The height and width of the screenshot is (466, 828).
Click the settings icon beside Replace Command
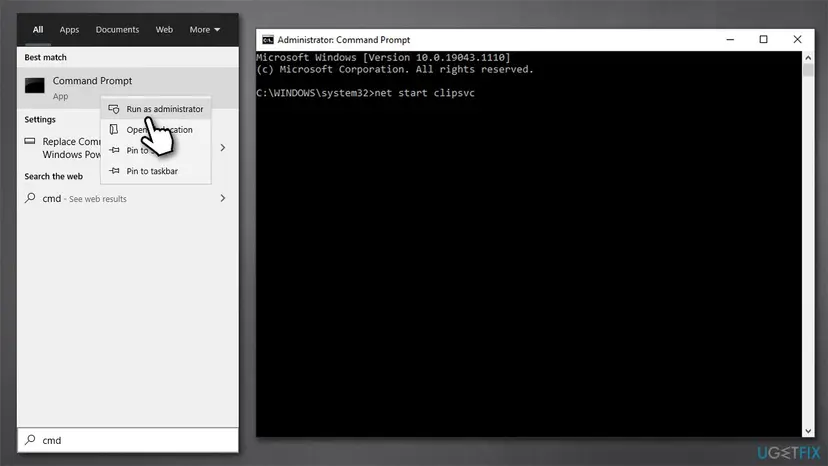(x=30, y=141)
